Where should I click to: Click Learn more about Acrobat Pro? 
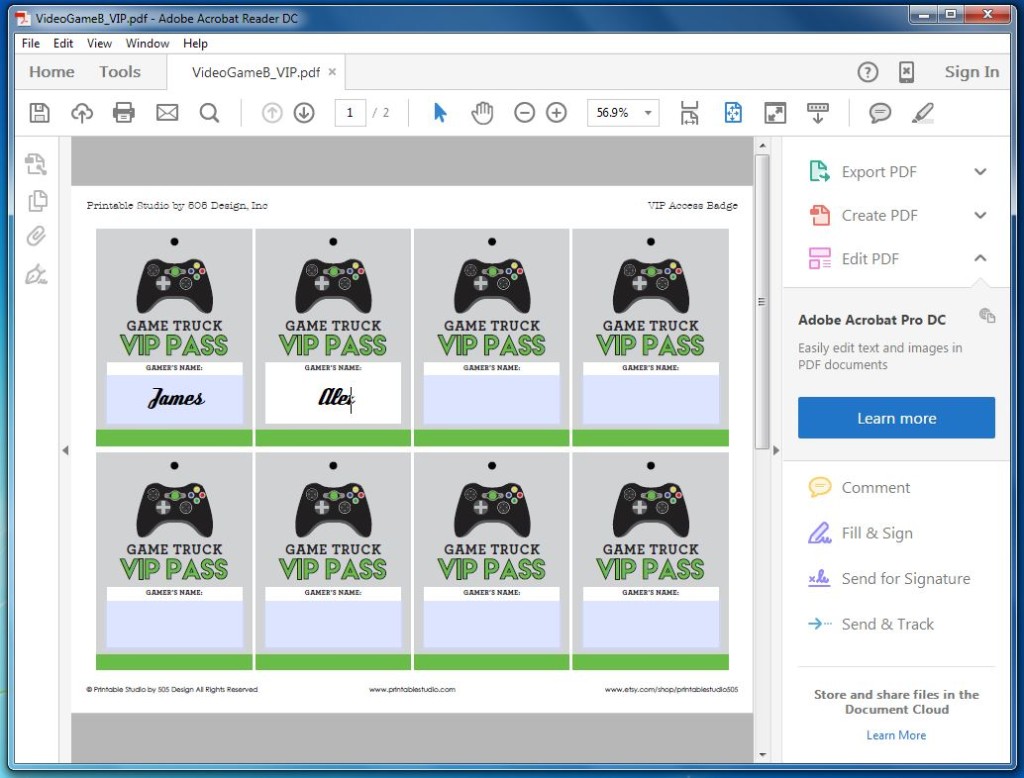coord(895,418)
